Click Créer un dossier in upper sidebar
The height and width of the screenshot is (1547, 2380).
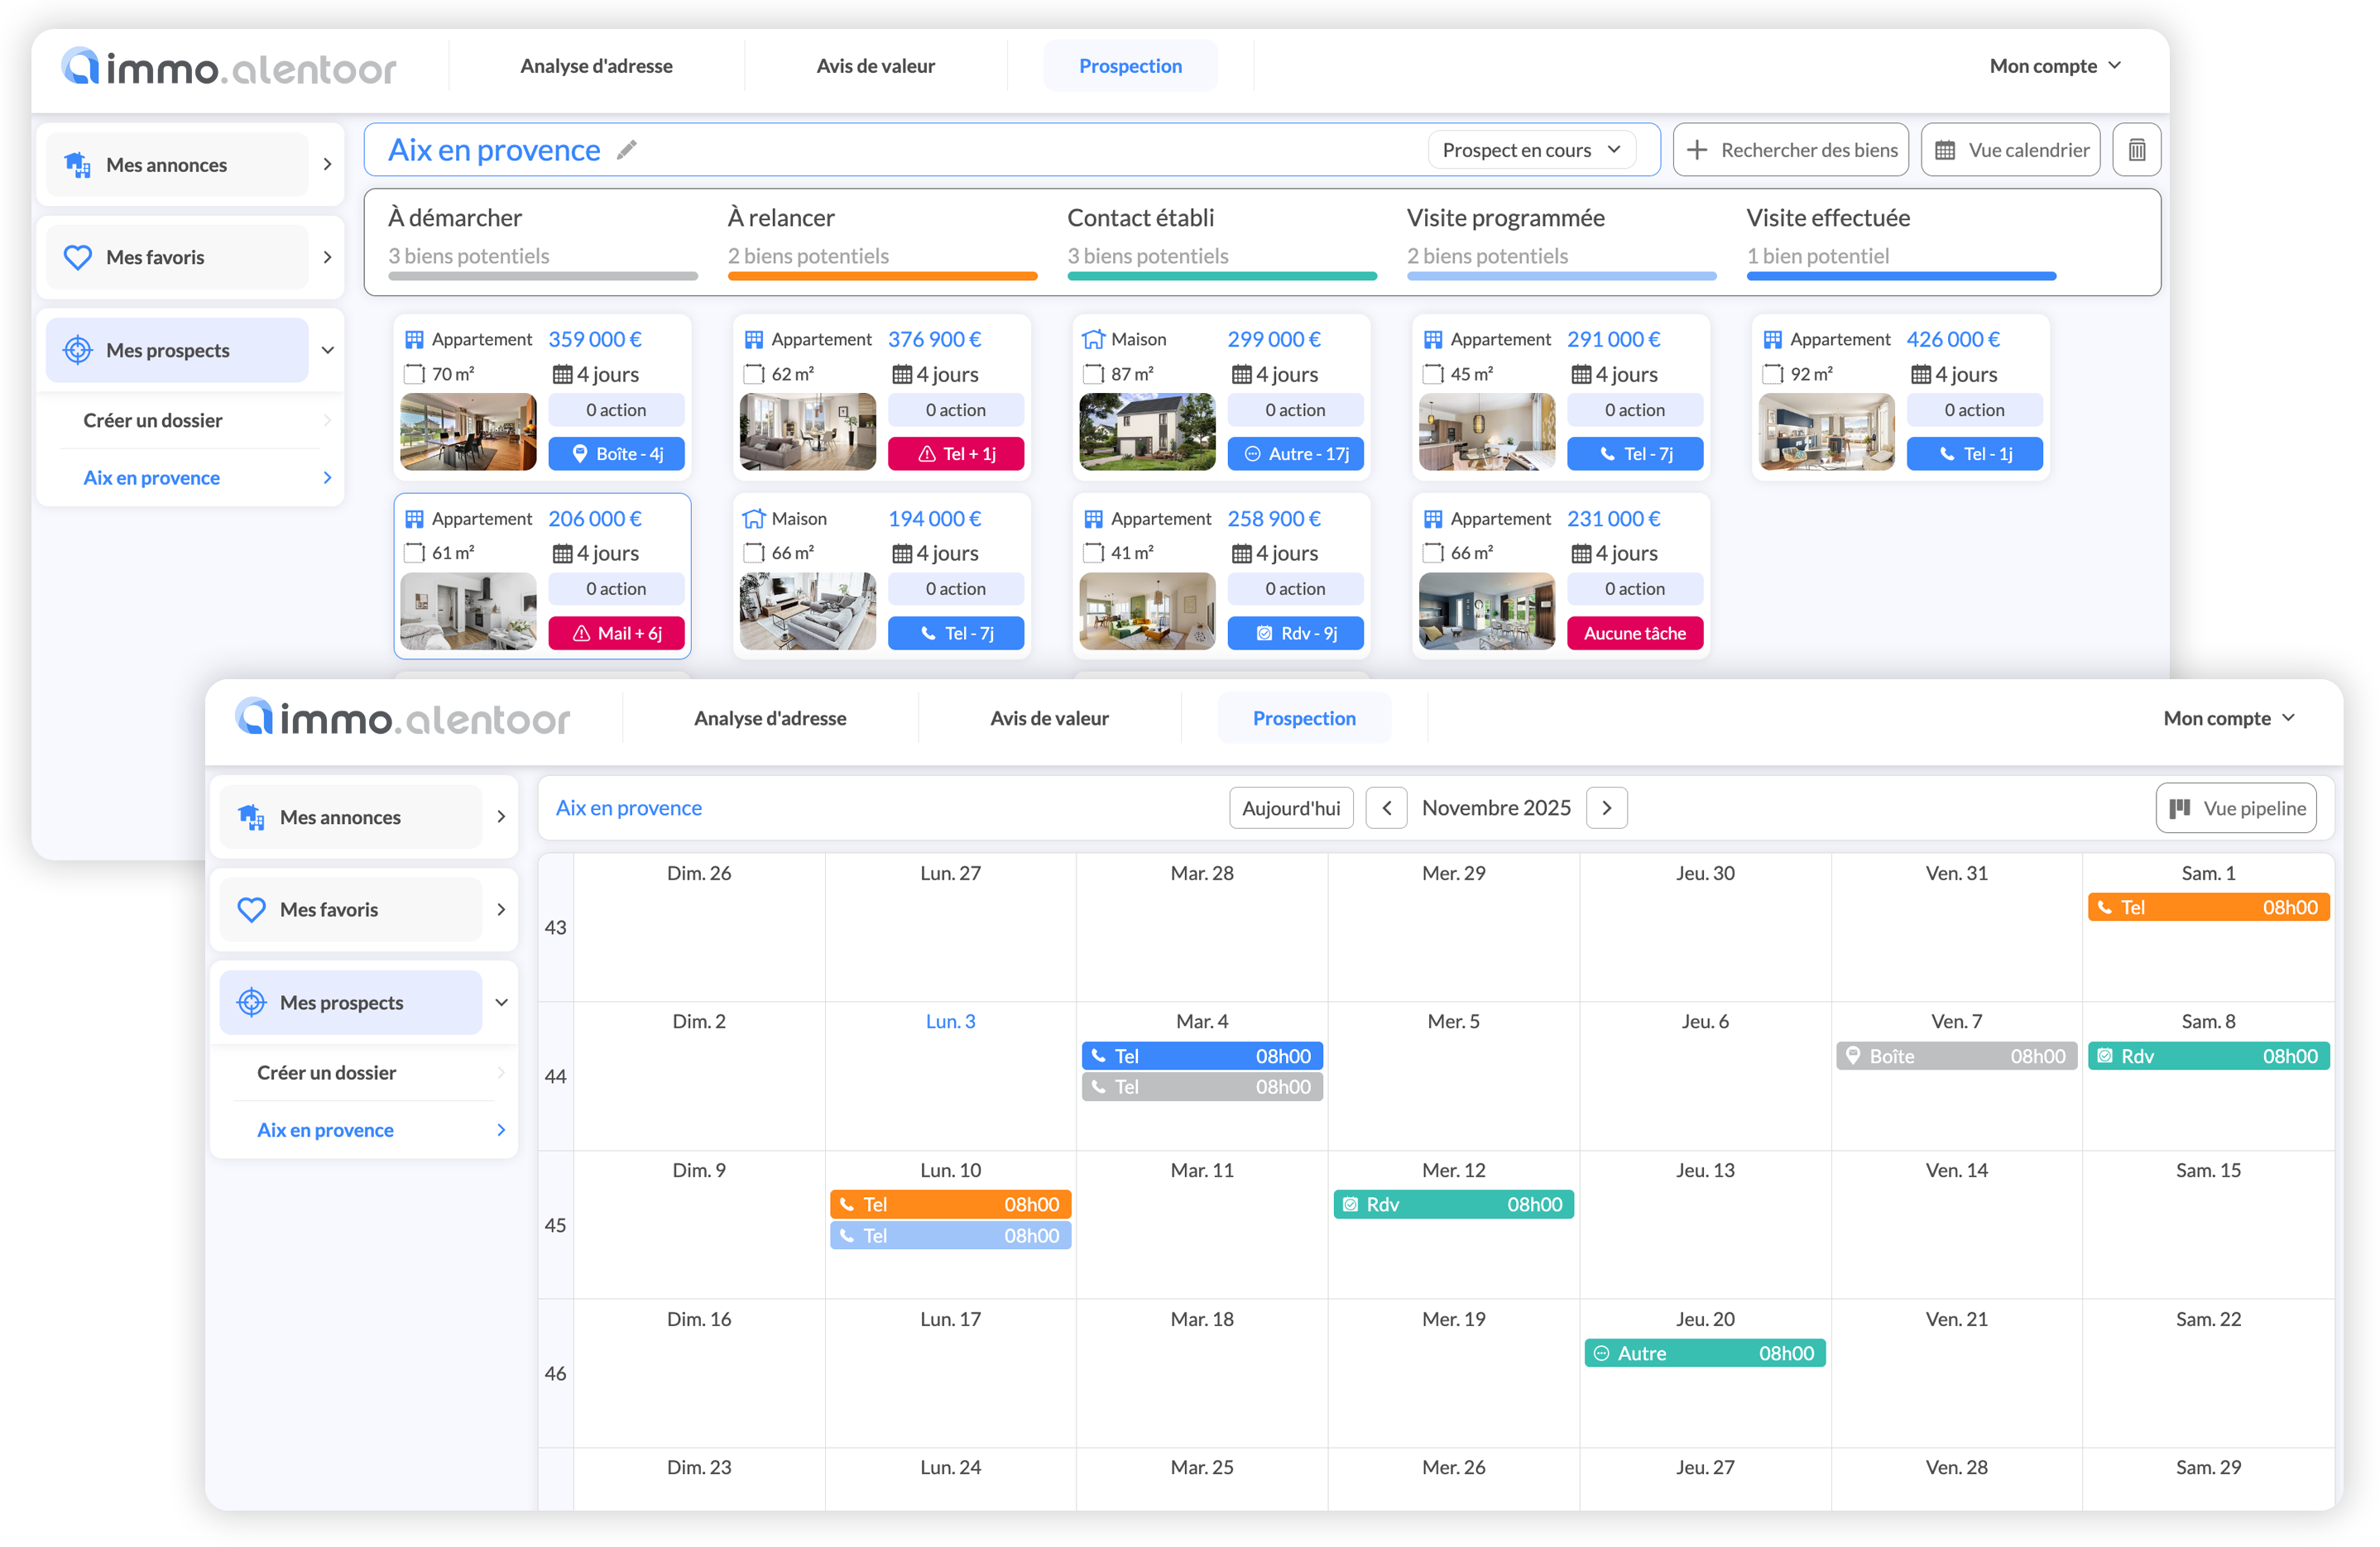(153, 420)
